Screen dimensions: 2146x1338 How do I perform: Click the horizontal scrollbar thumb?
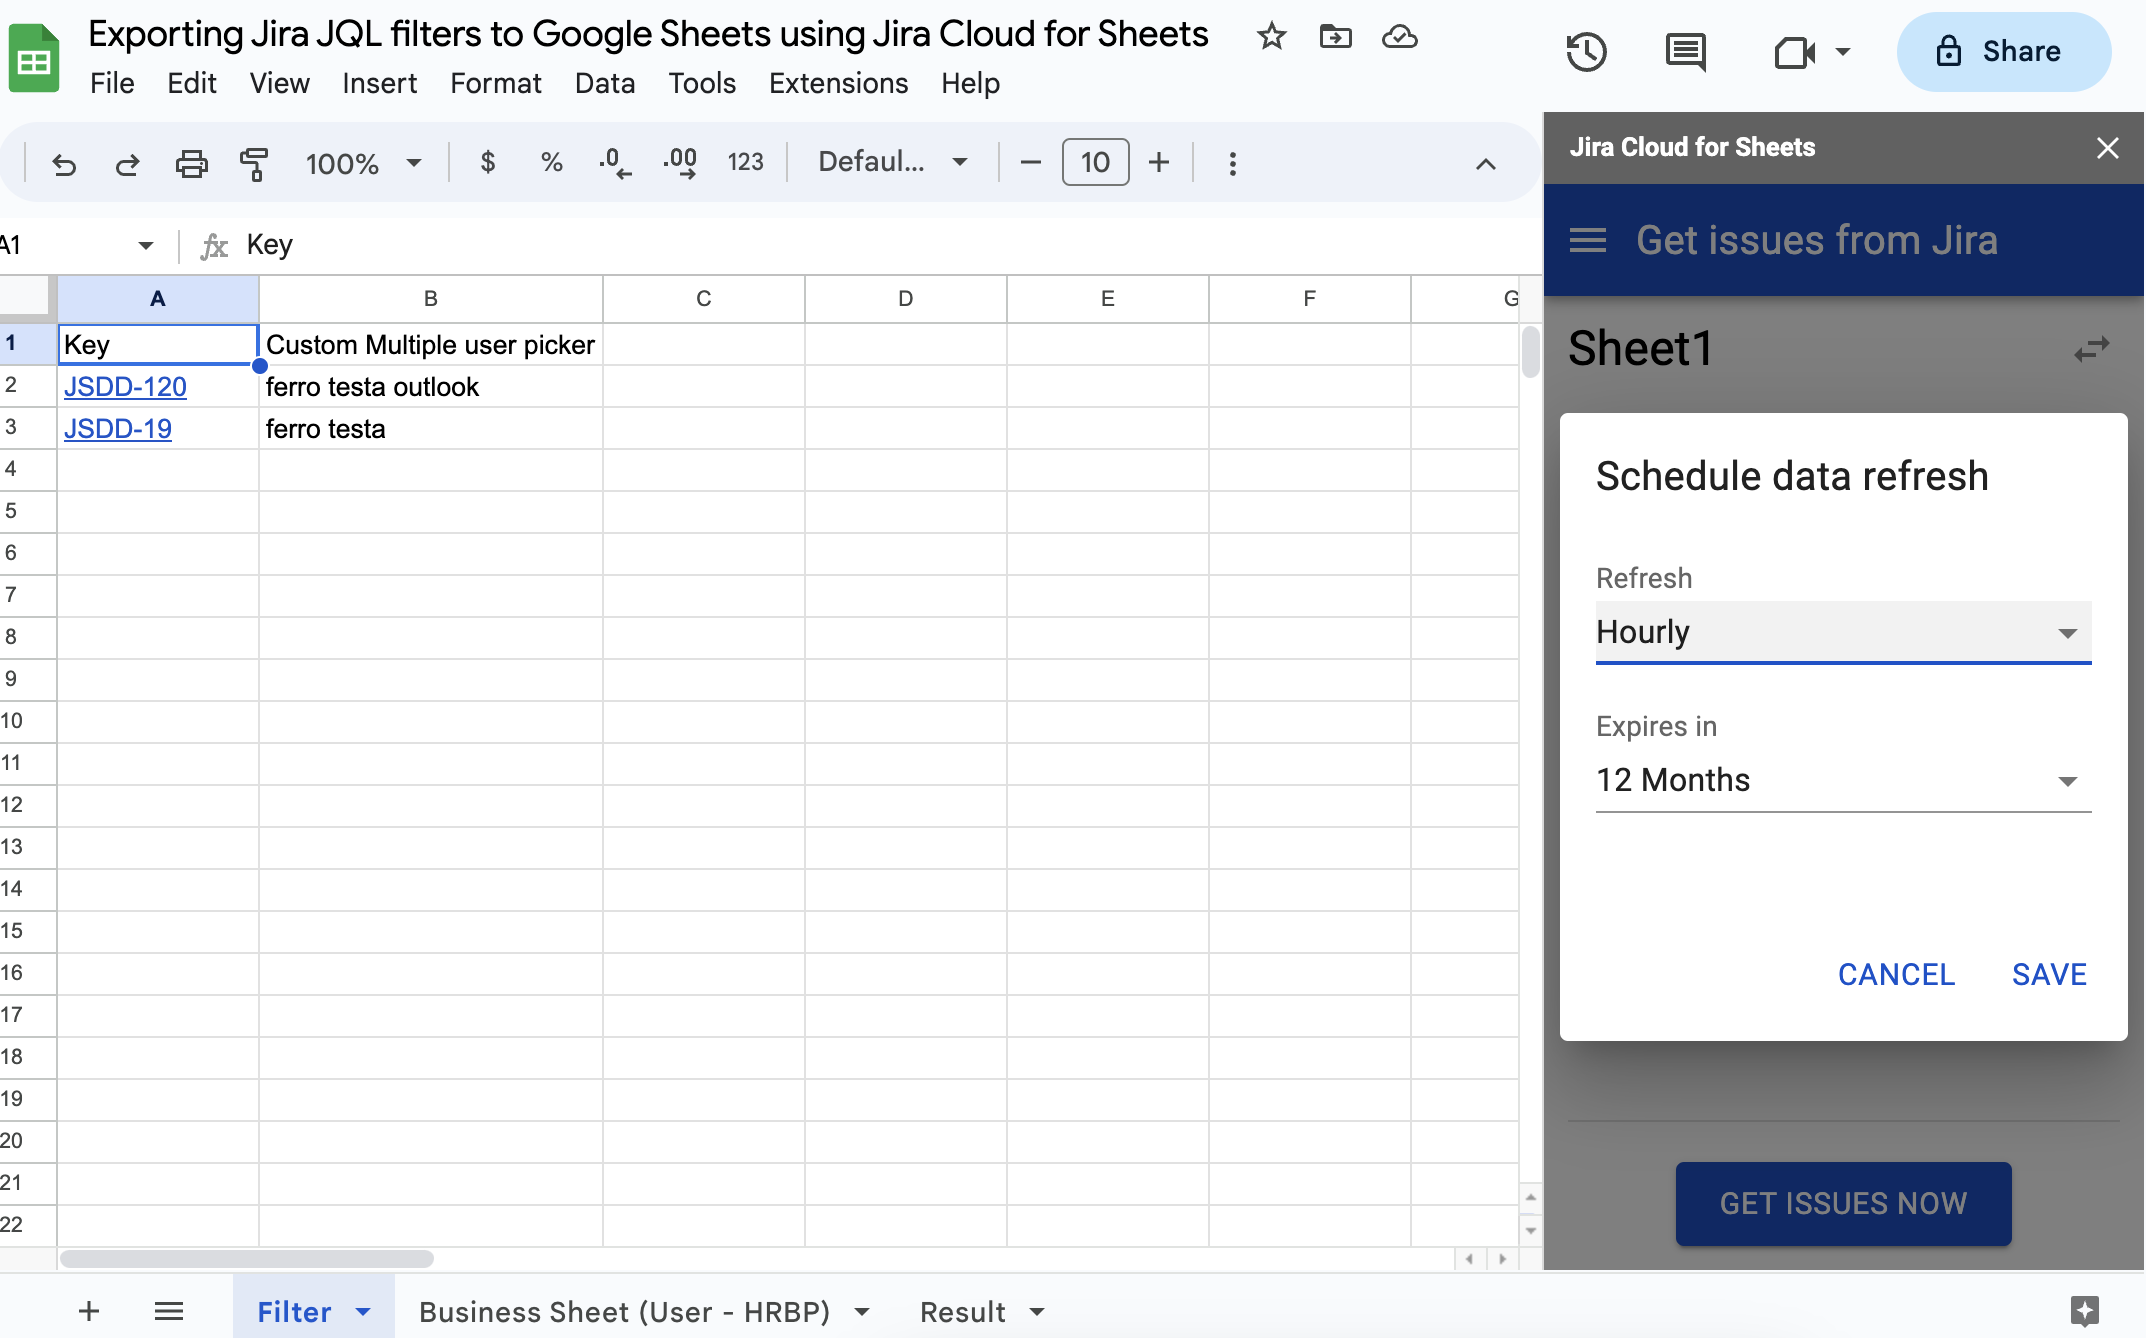pyautogui.click(x=246, y=1259)
